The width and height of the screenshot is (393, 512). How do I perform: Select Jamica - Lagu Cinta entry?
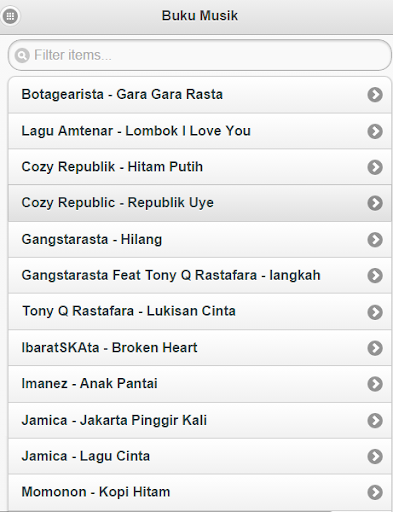[x=200, y=456]
